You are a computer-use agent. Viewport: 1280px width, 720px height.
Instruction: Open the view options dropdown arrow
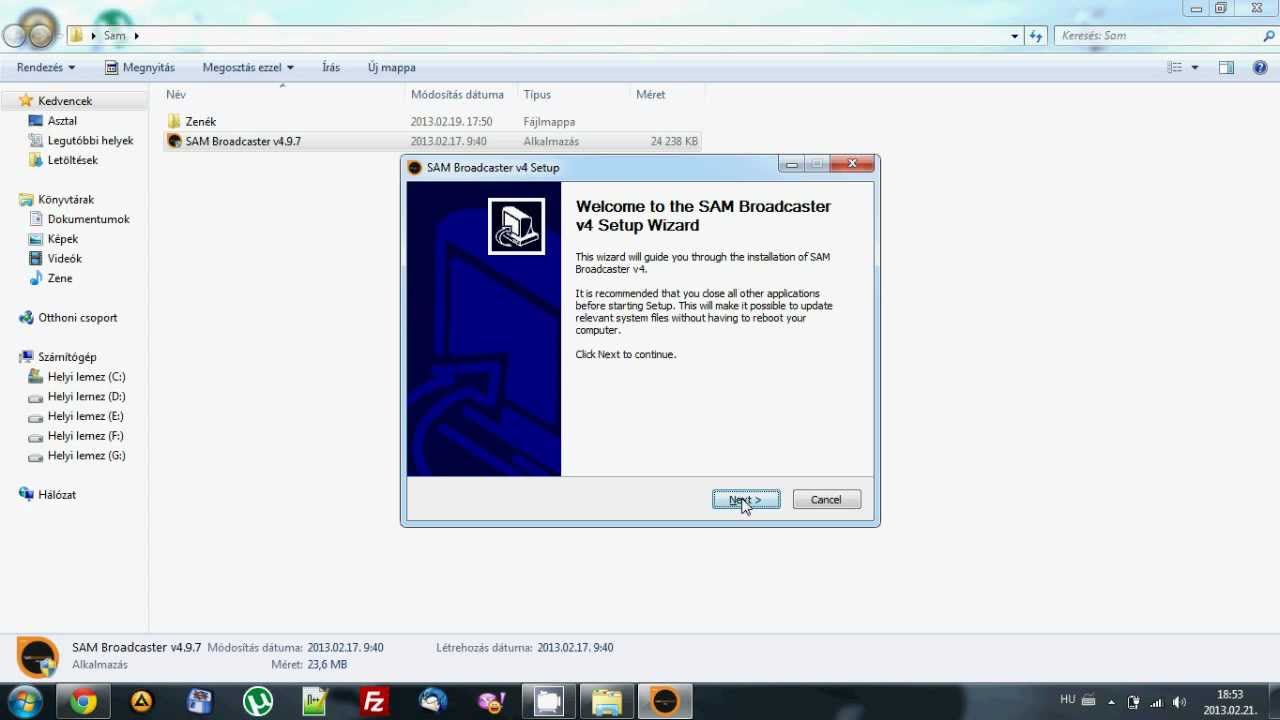[x=1194, y=68]
